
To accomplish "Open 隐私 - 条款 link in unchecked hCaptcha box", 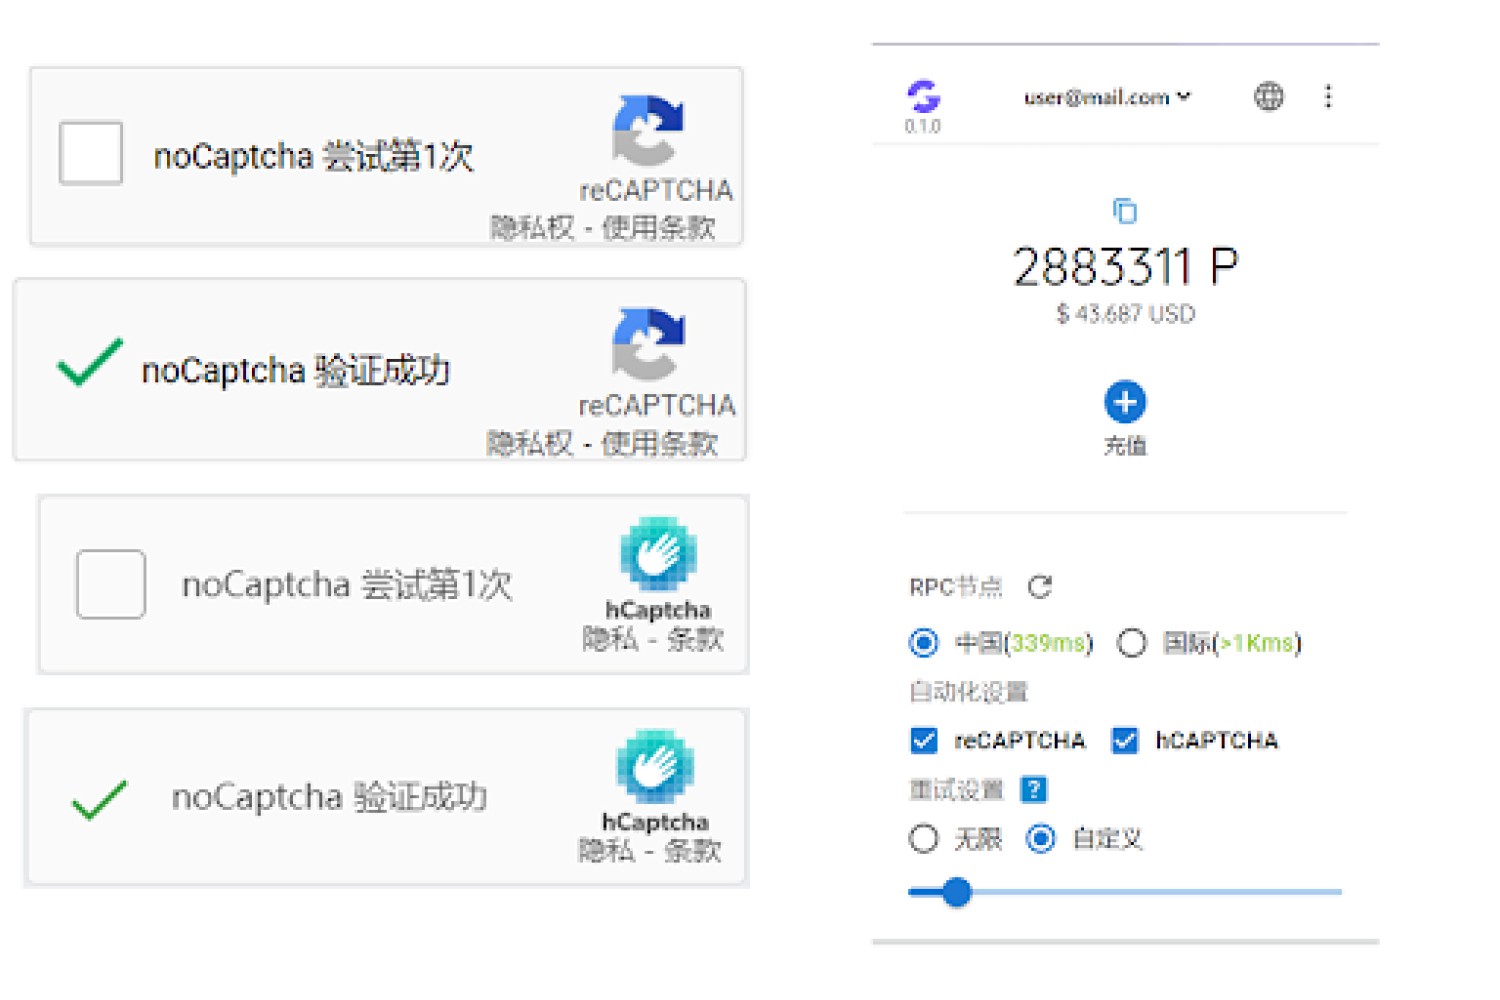I will tap(653, 638).
